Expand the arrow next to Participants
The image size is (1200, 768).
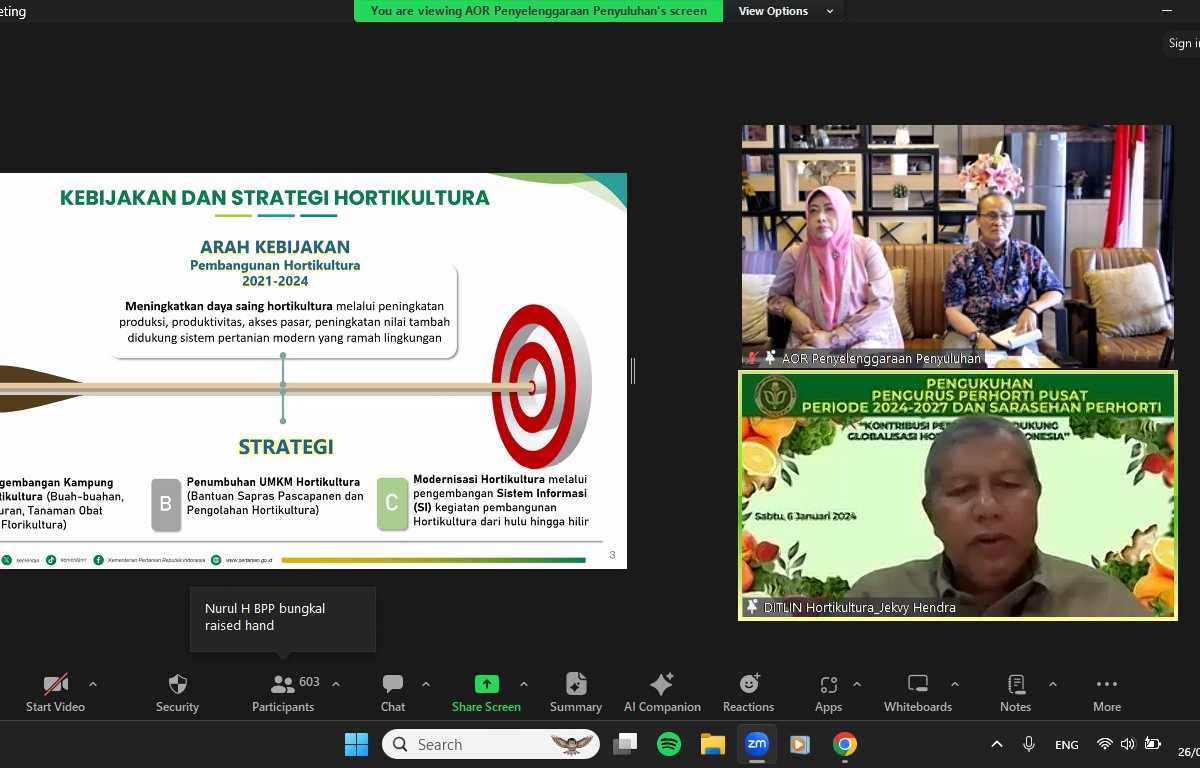coord(336,685)
